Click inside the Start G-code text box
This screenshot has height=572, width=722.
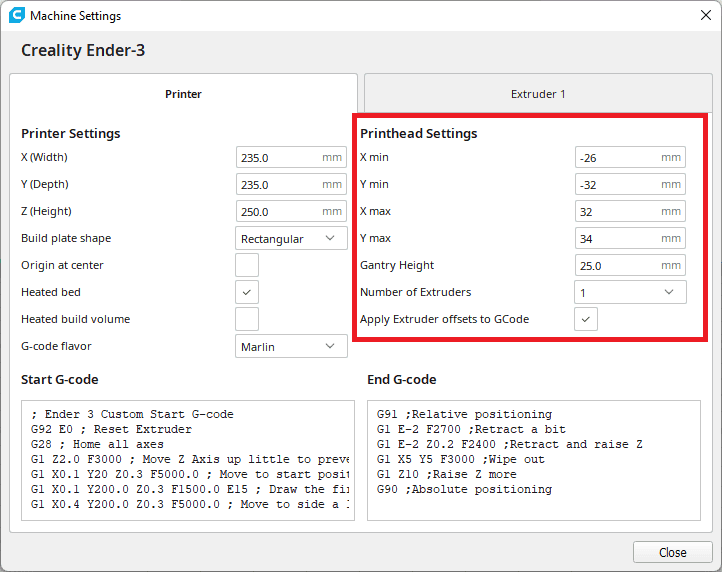[188, 461]
